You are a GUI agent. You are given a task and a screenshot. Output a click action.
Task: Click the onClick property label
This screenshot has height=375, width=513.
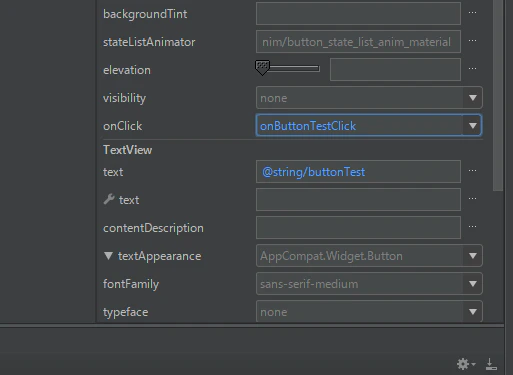122,126
